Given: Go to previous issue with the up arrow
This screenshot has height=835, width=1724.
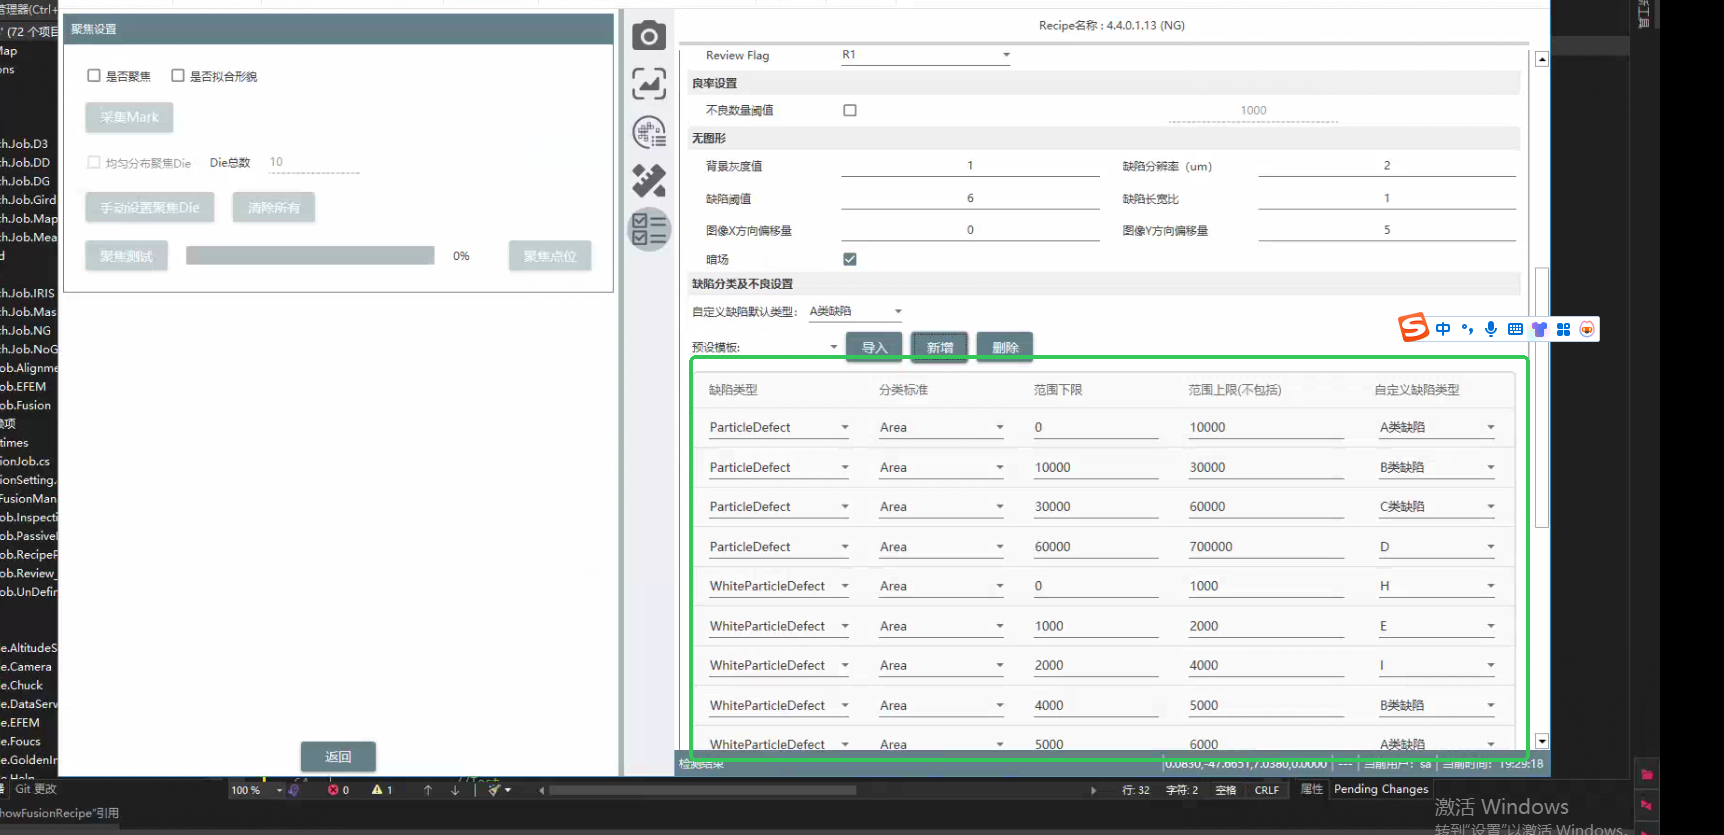Looking at the screenshot, I should (428, 790).
